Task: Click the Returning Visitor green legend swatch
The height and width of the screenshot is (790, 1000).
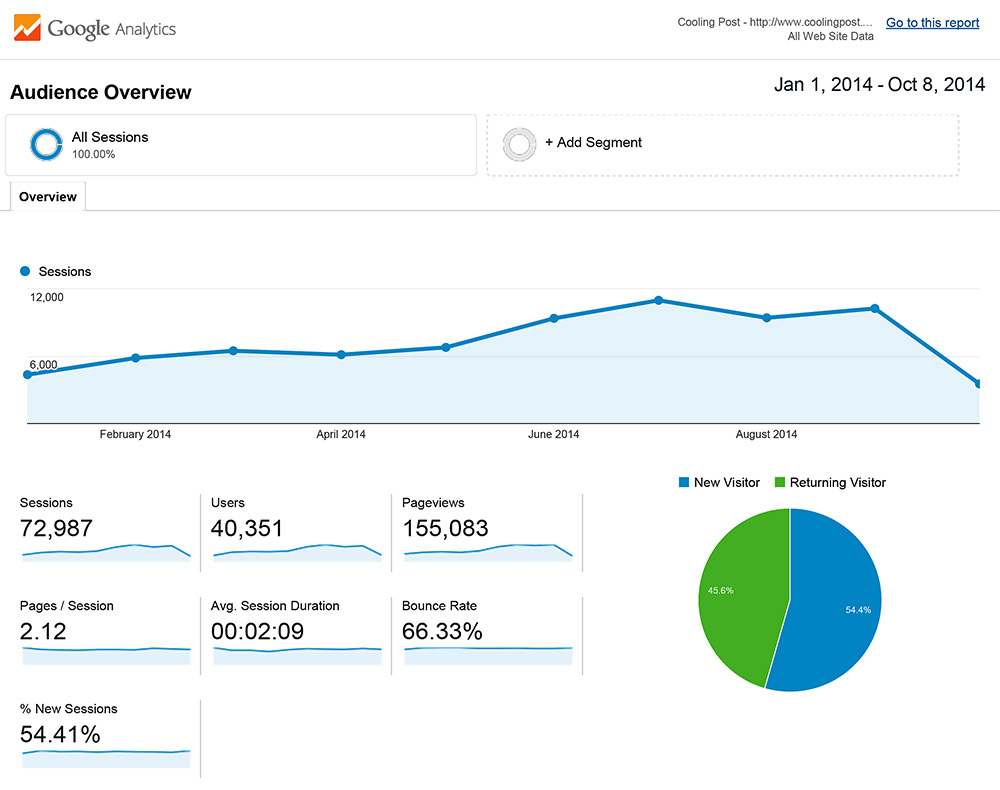Action: [x=780, y=483]
